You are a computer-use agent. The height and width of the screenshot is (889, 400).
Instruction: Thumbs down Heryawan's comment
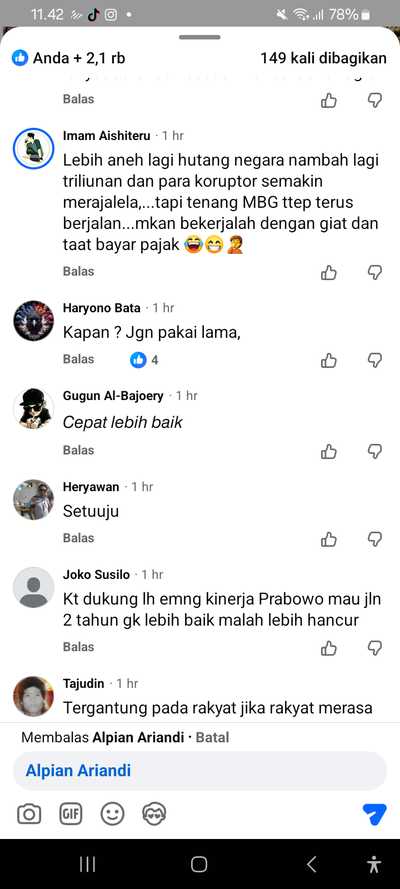point(375,539)
